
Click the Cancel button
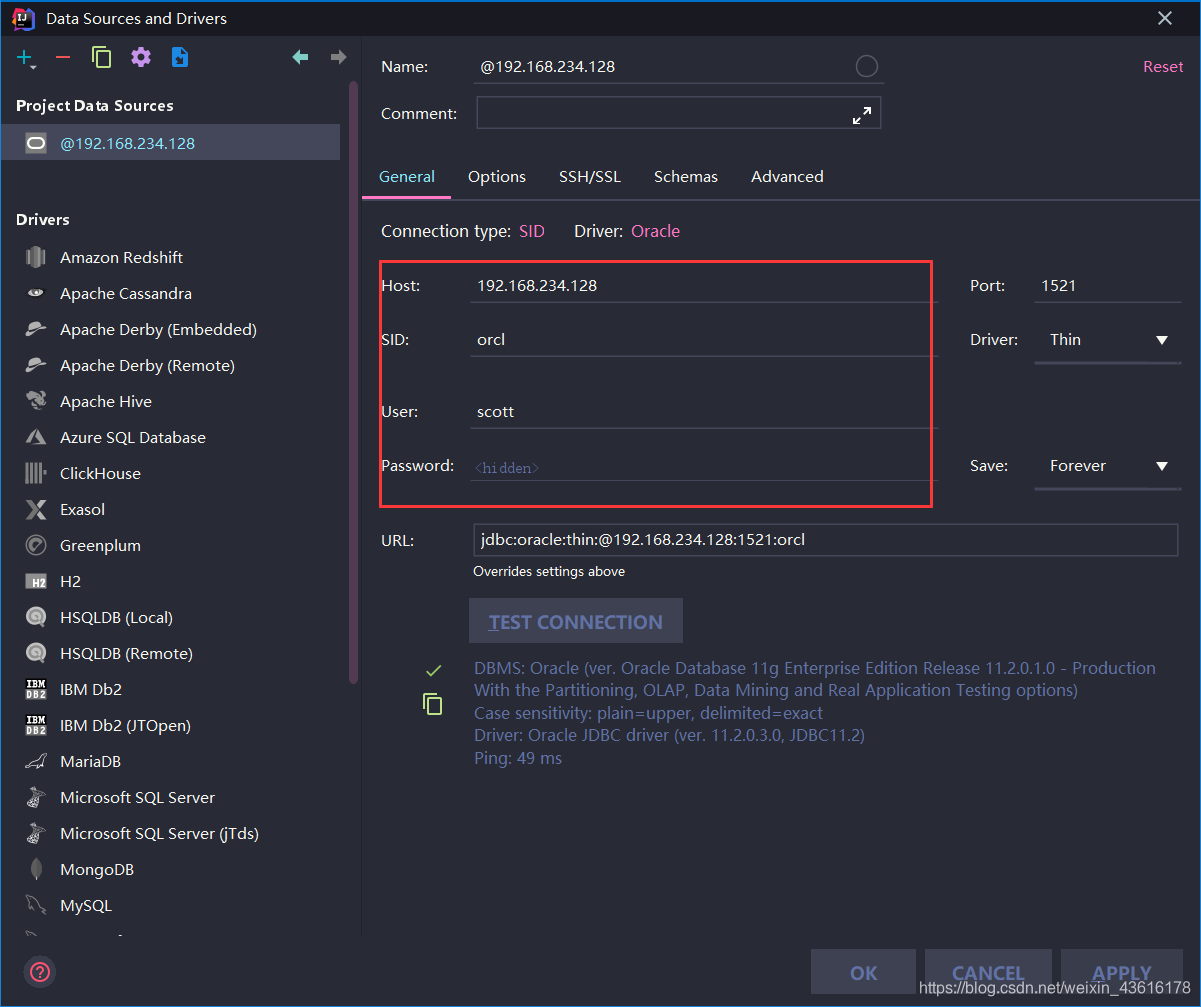pyautogui.click(x=988, y=973)
